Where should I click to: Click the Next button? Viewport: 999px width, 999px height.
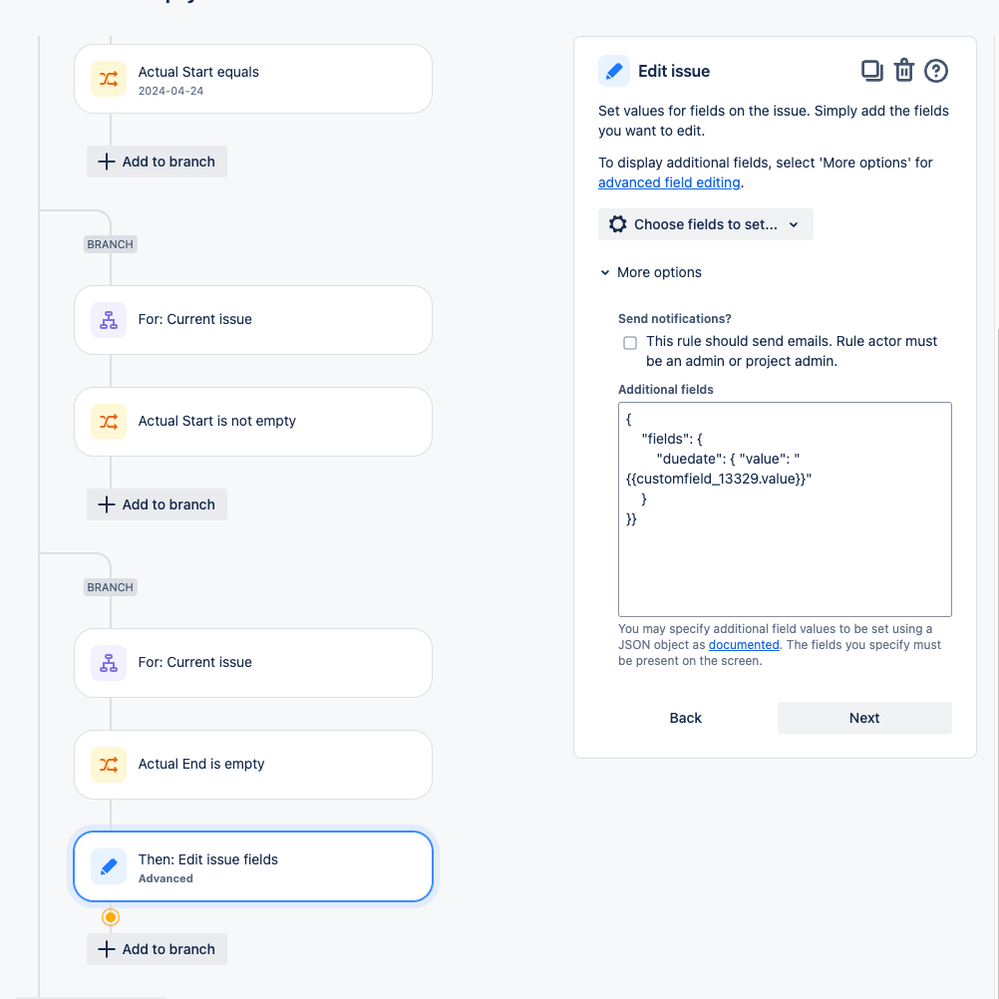coord(864,718)
